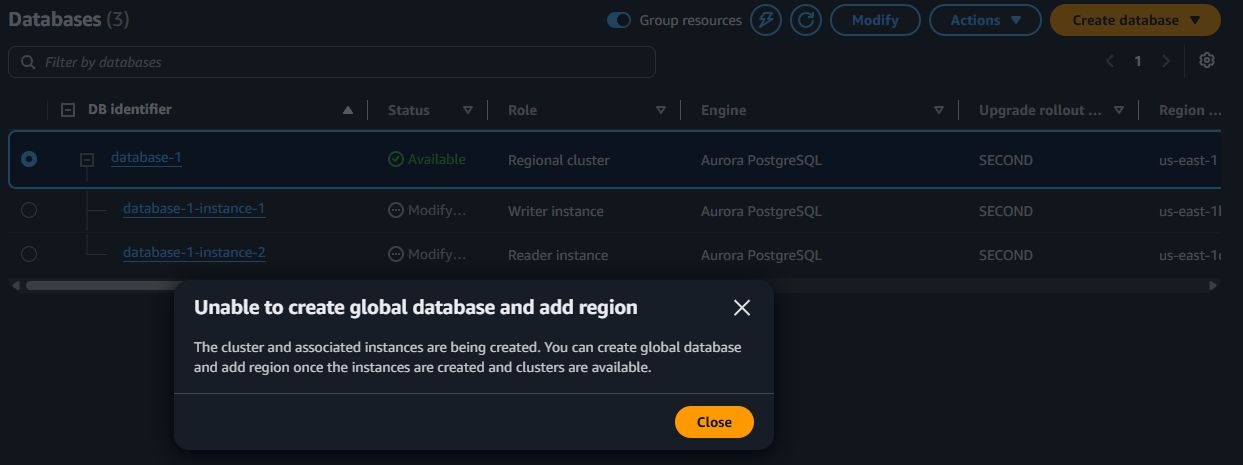Click the orange Close button
This screenshot has width=1243, height=465.
[x=714, y=422]
